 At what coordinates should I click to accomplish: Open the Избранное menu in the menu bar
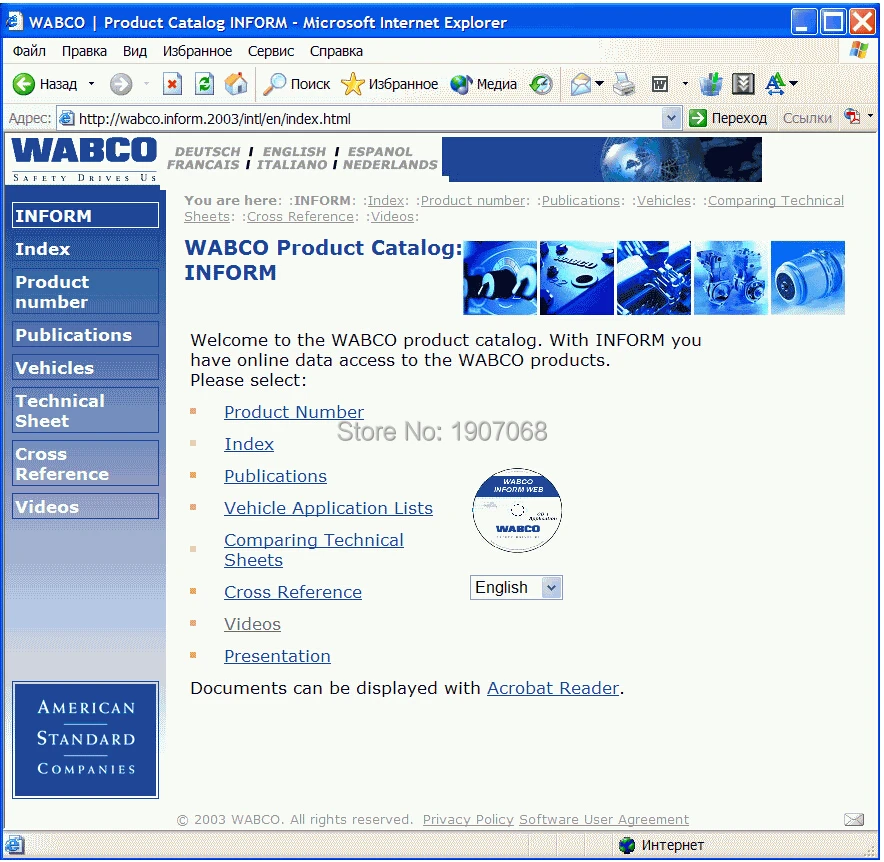tap(198, 51)
